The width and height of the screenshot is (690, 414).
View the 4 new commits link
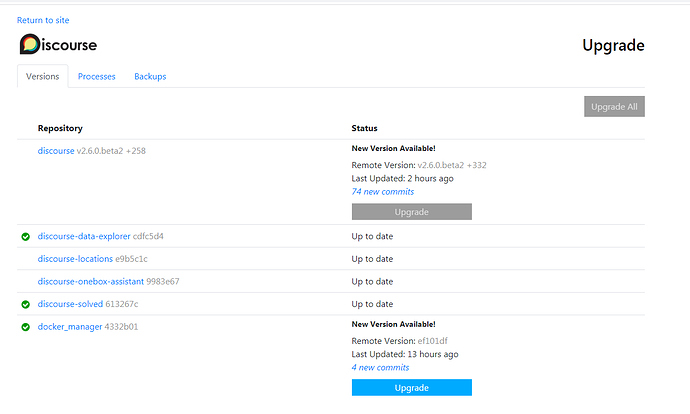tap(380, 367)
